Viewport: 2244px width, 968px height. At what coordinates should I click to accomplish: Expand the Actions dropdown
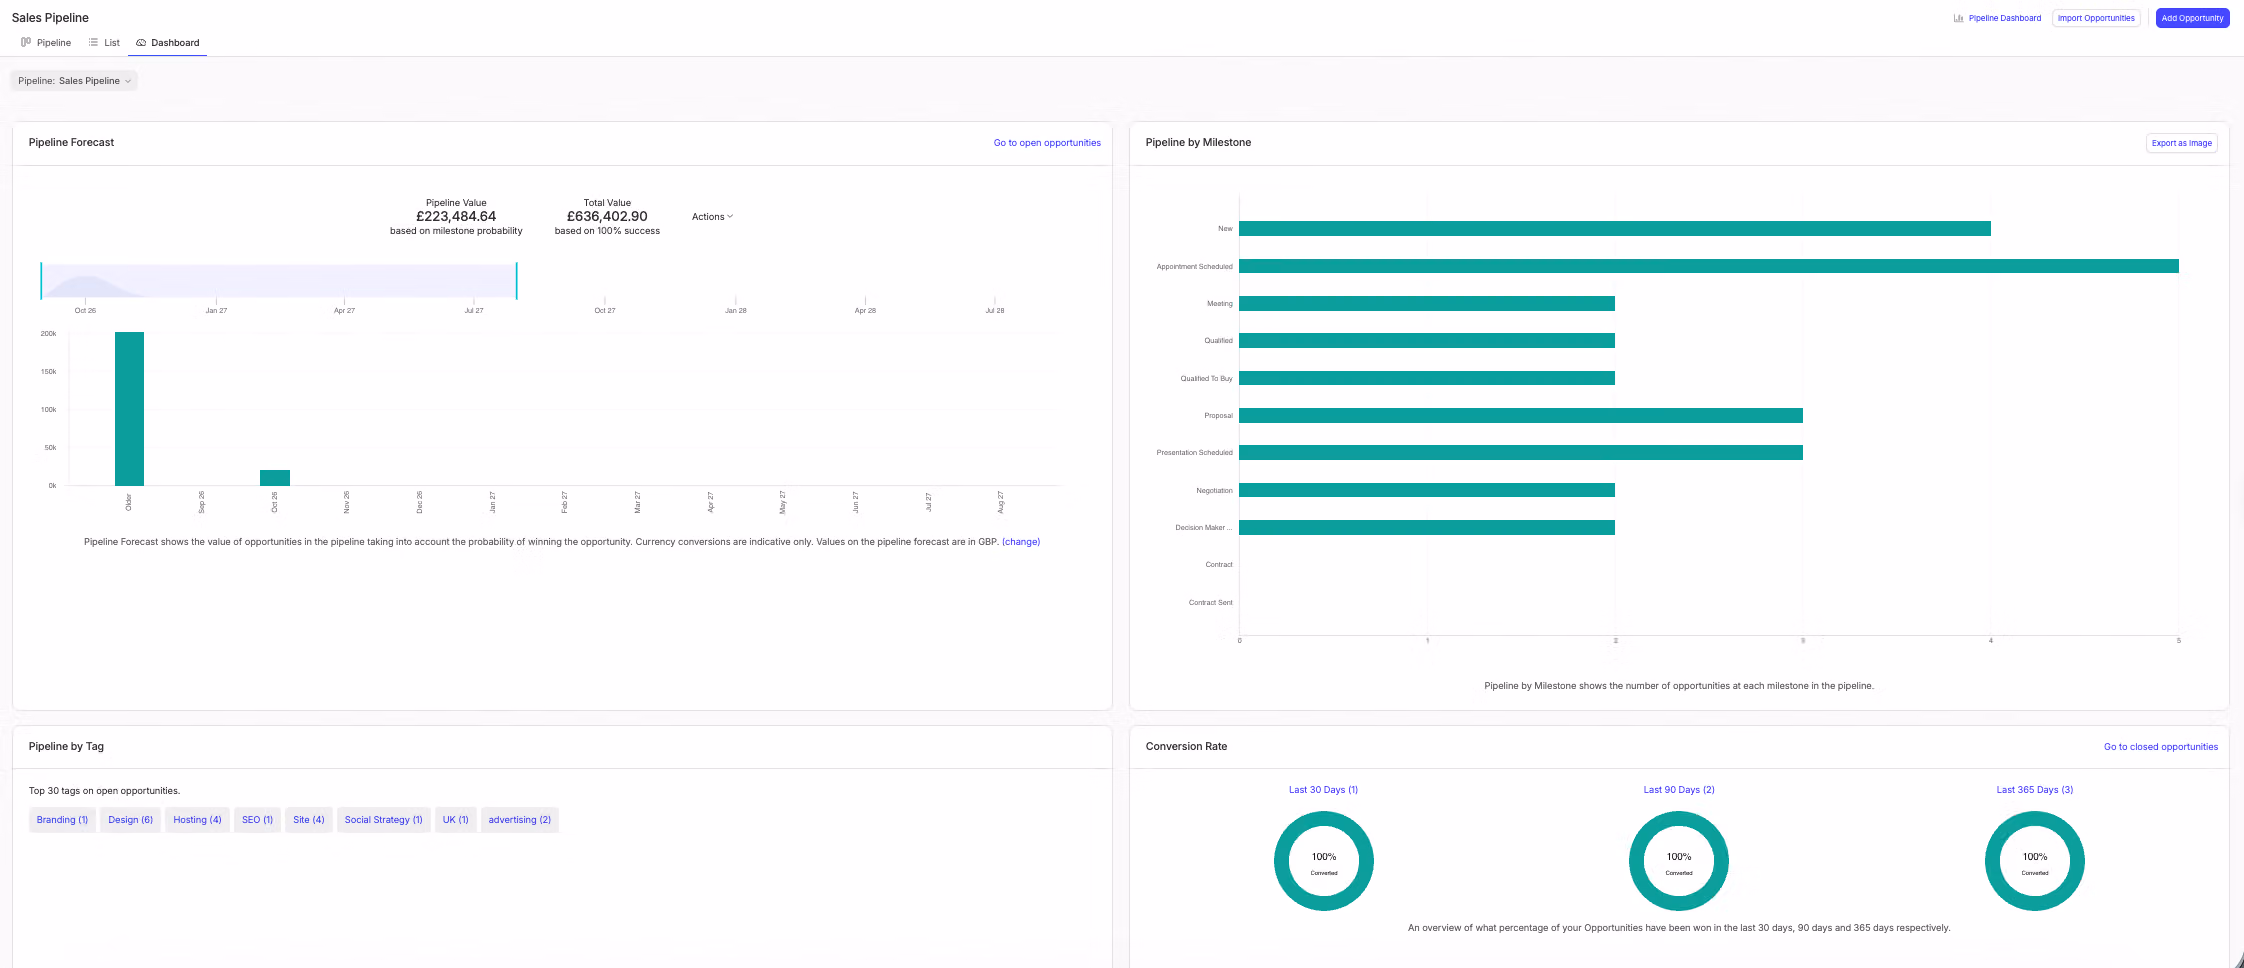click(x=712, y=217)
